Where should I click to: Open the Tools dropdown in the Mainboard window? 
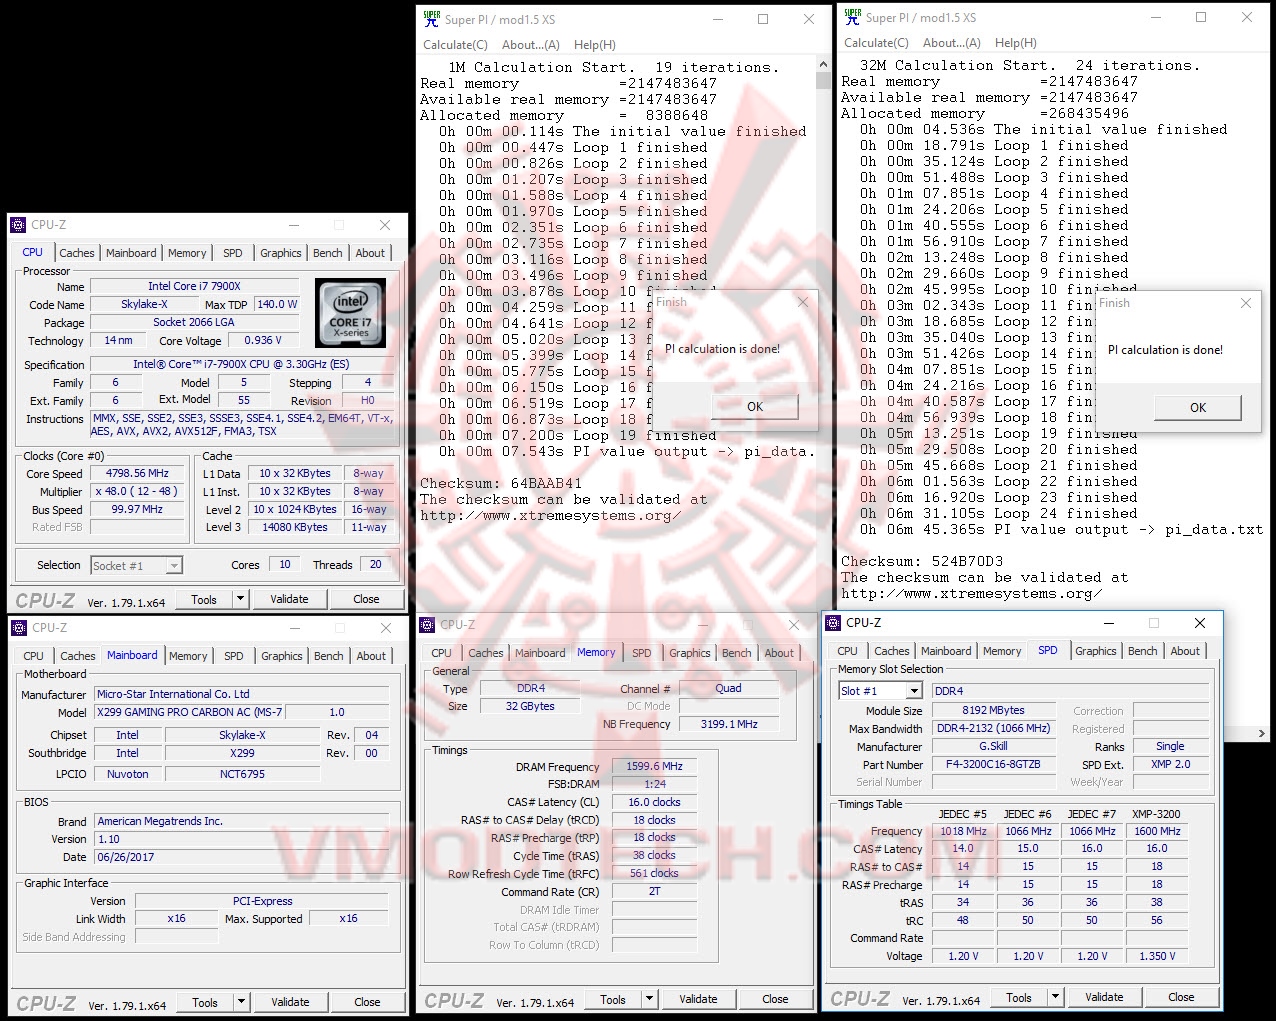[x=239, y=1002]
